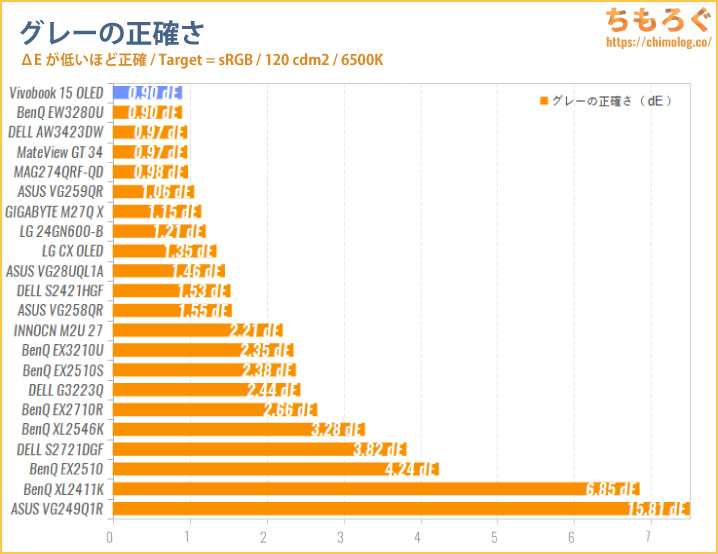Click the ASUS VG249Q1R label
Screen dimensions: 718x554
[57, 509]
